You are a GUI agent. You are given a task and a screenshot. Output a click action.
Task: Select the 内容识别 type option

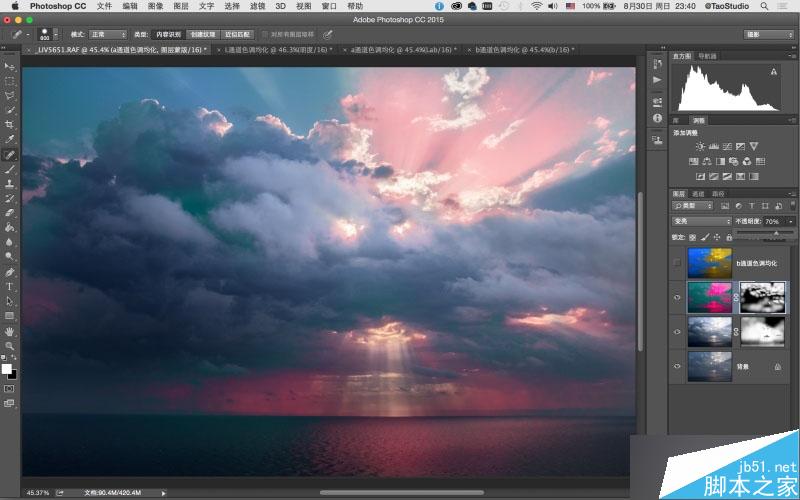(x=168, y=35)
